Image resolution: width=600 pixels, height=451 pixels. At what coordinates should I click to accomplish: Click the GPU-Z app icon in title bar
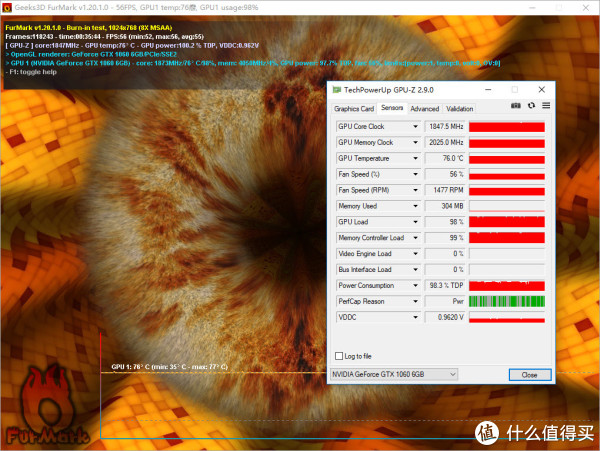pos(337,90)
